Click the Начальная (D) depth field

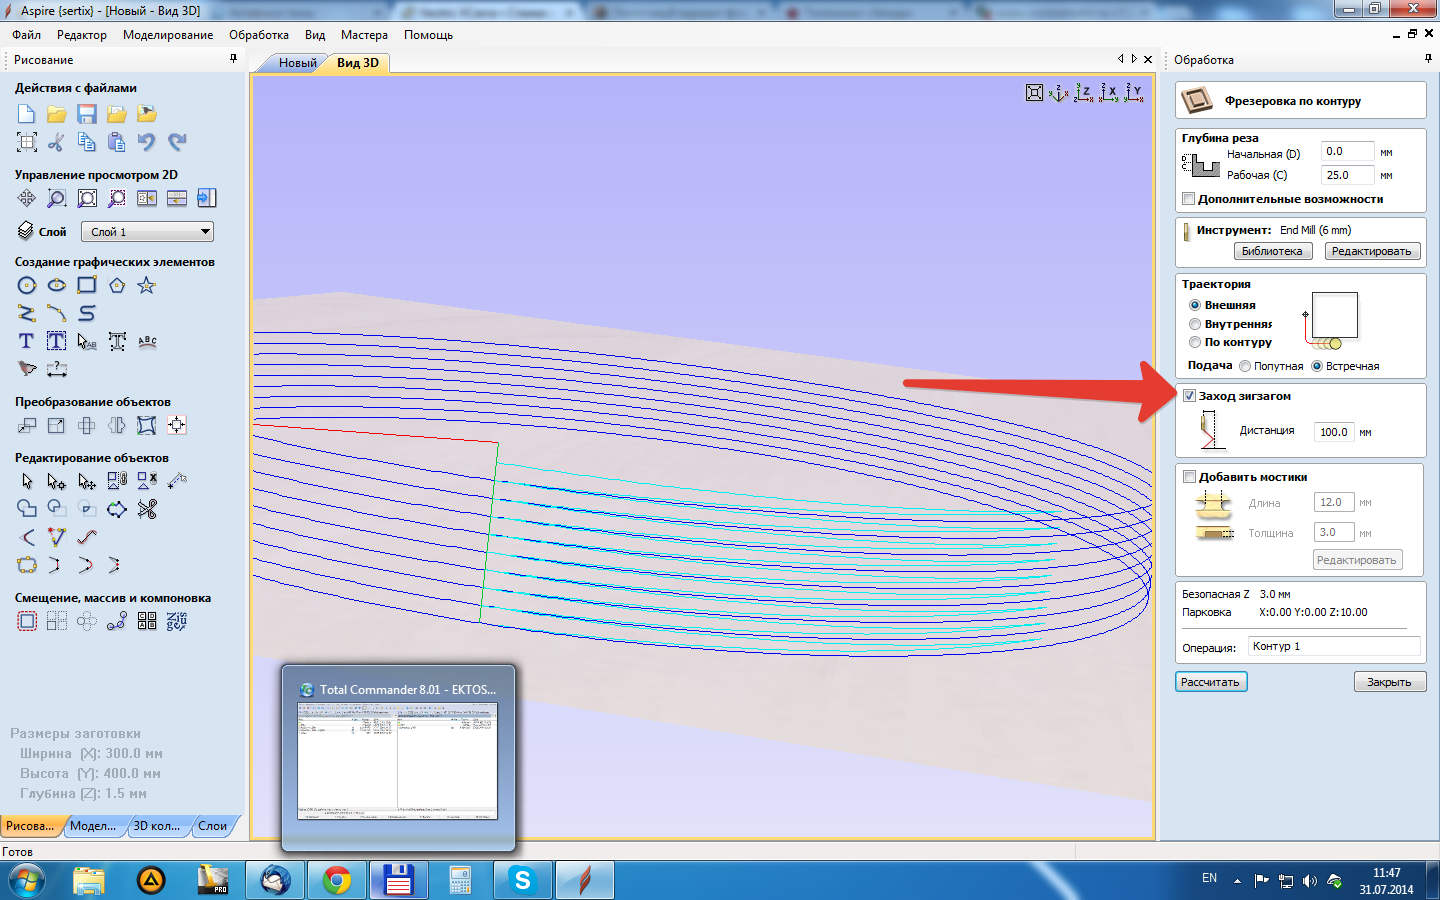point(1347,152)
